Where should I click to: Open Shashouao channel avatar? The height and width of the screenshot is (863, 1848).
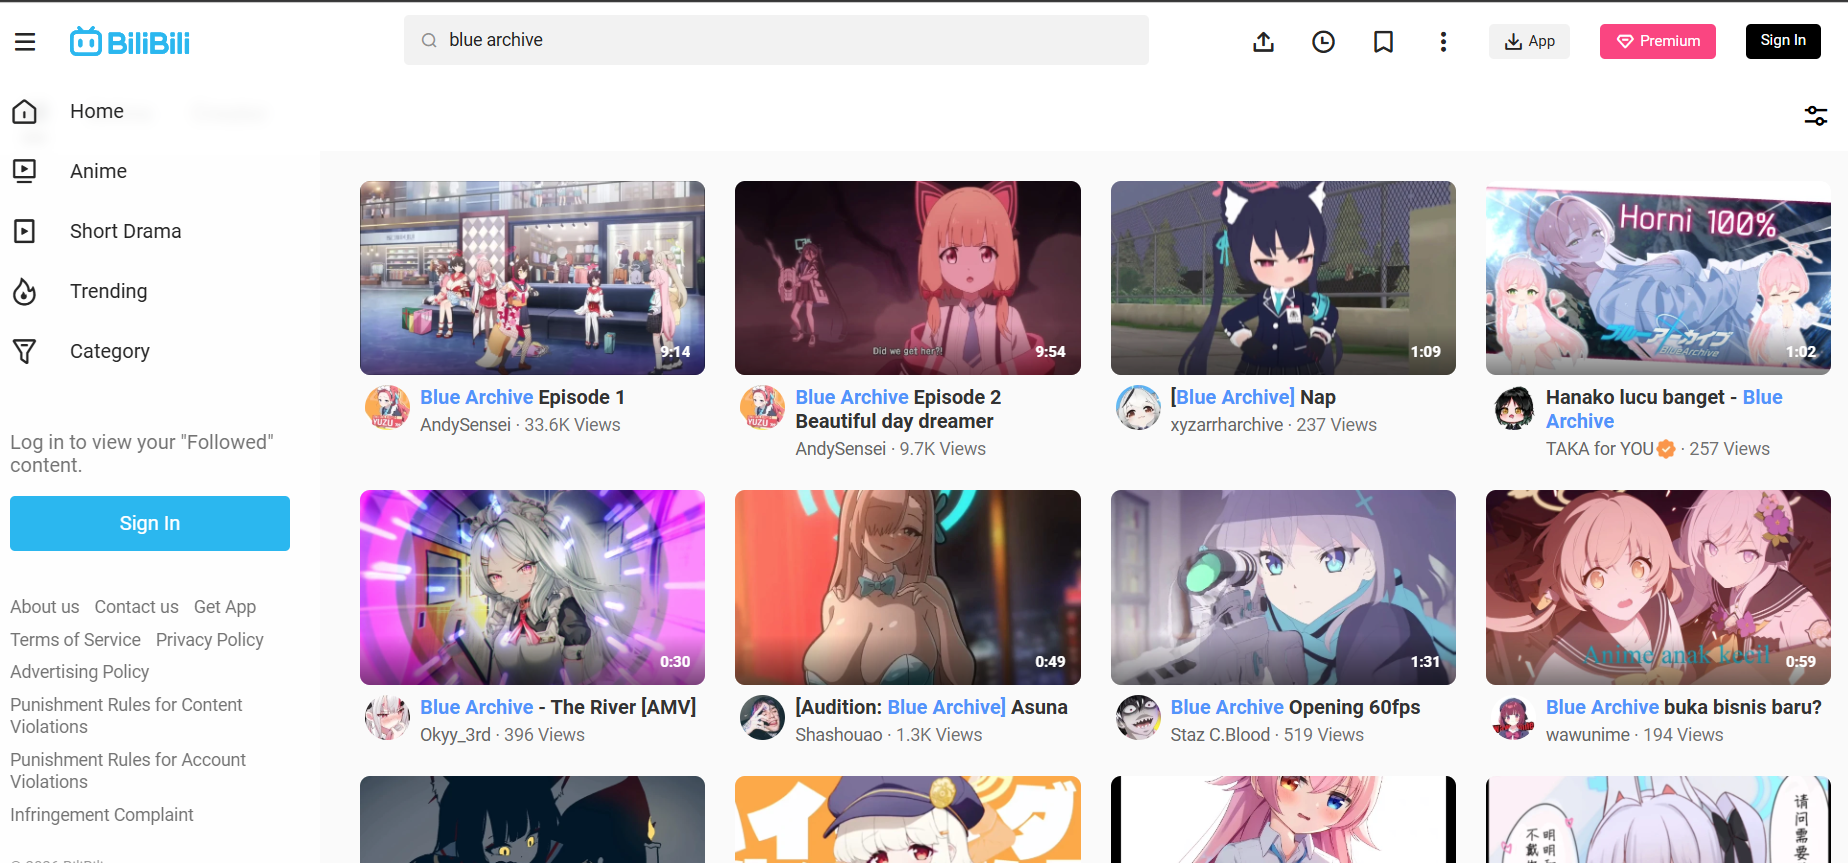(763, 718)
